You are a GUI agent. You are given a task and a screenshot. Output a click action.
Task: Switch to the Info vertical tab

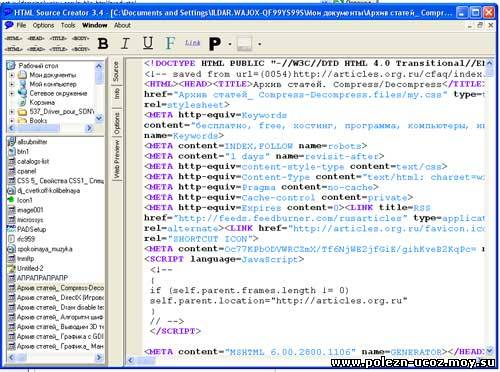(116, 94)
